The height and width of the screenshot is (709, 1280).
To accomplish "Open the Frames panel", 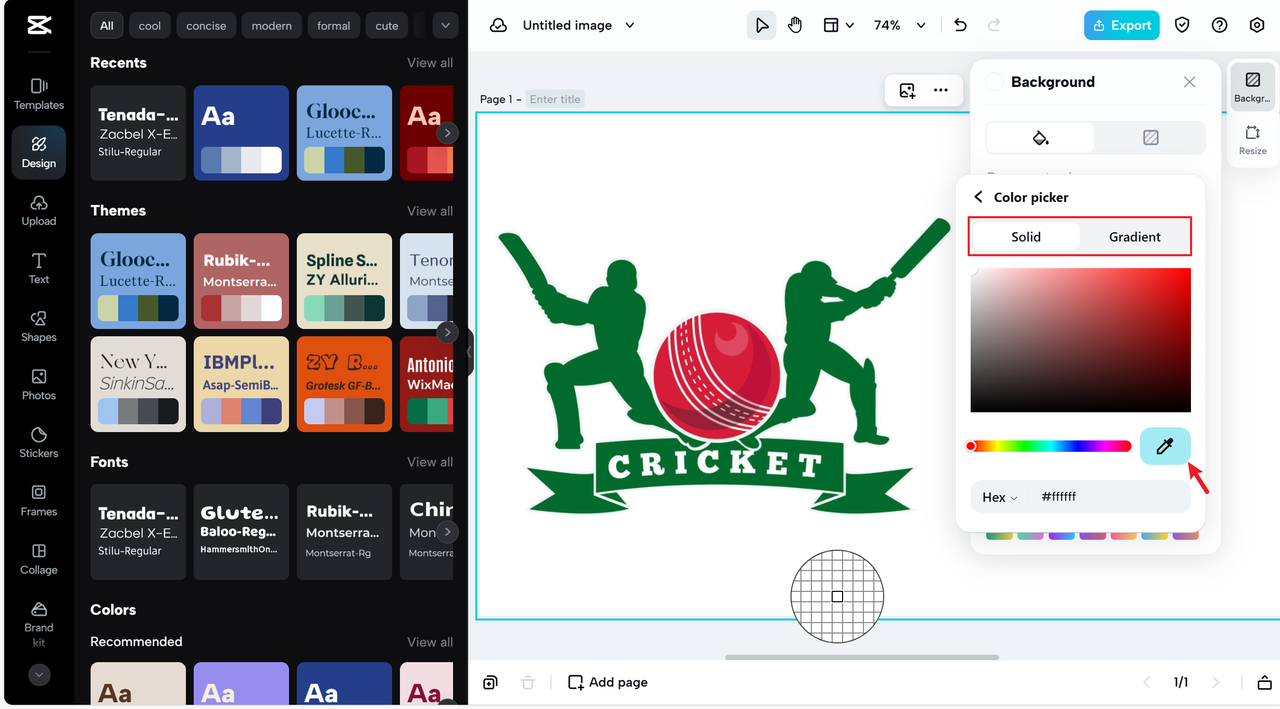I will (x=39, y=501).
